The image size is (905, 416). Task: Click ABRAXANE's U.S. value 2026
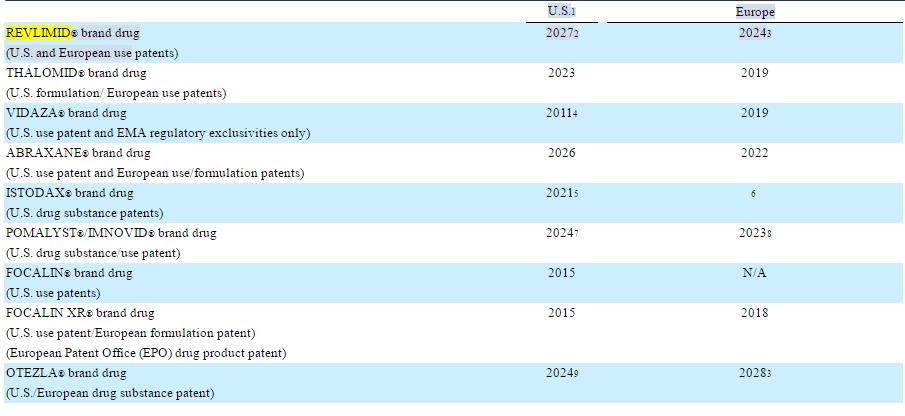(562, 153)
